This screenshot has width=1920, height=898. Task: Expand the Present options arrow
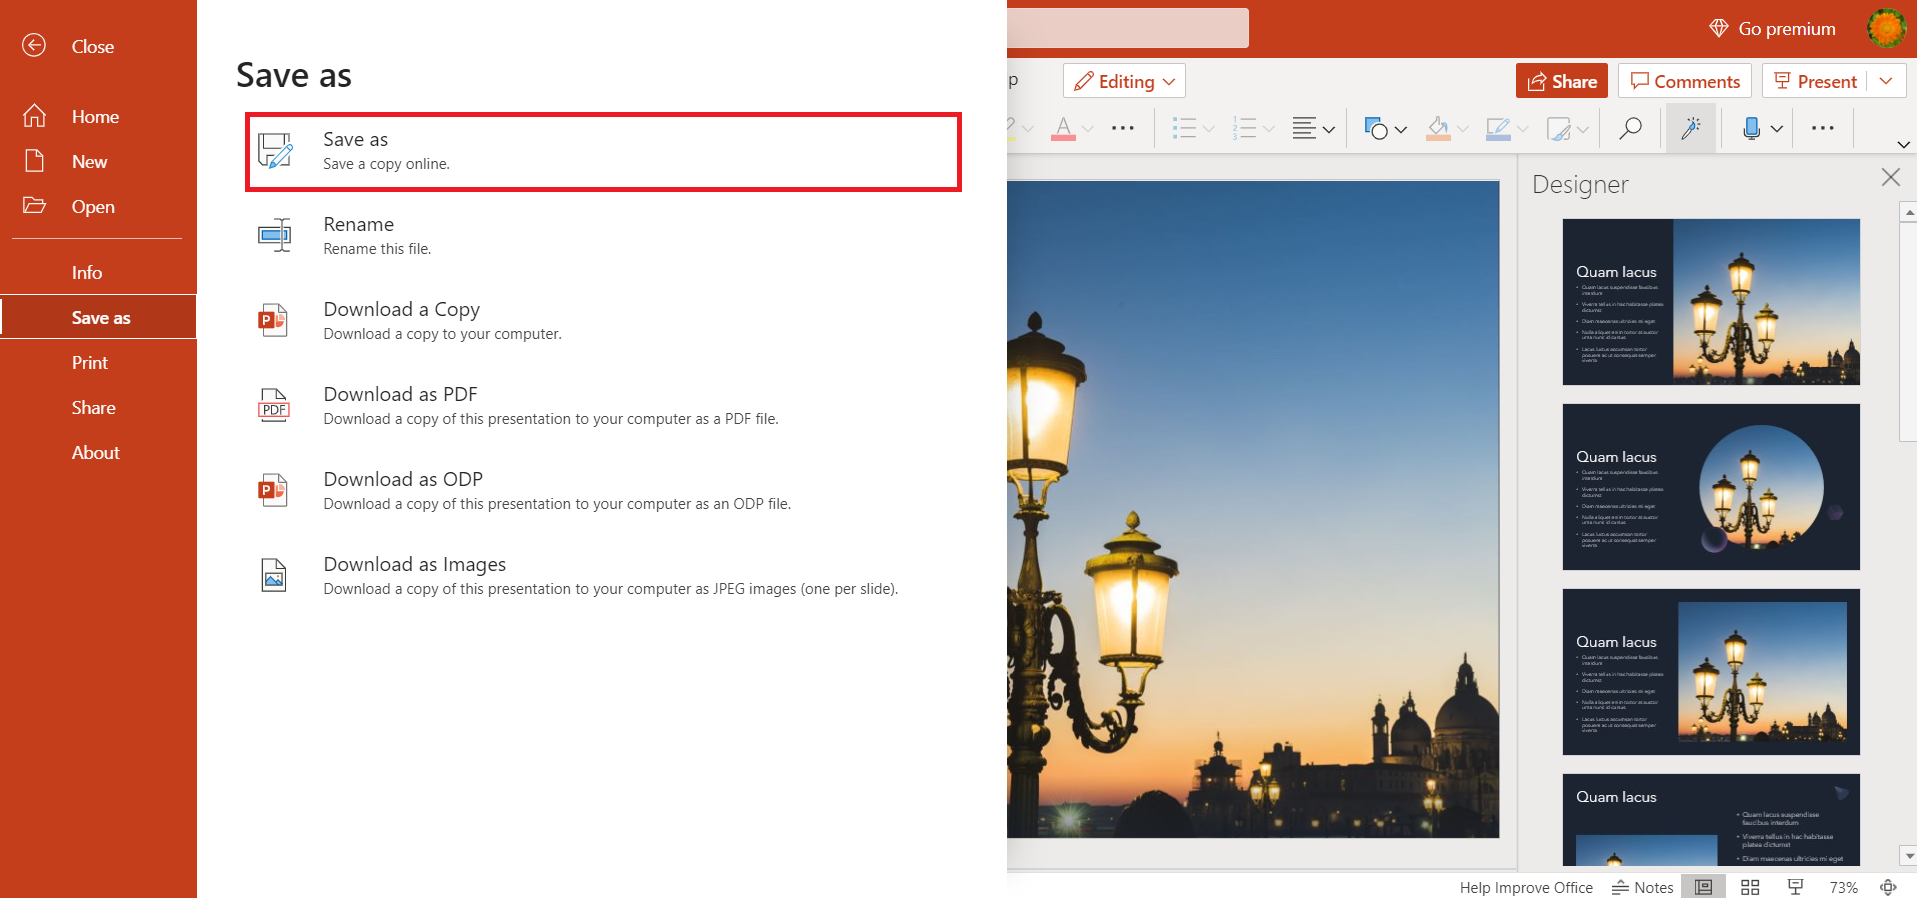click(x=1886, y=81)
